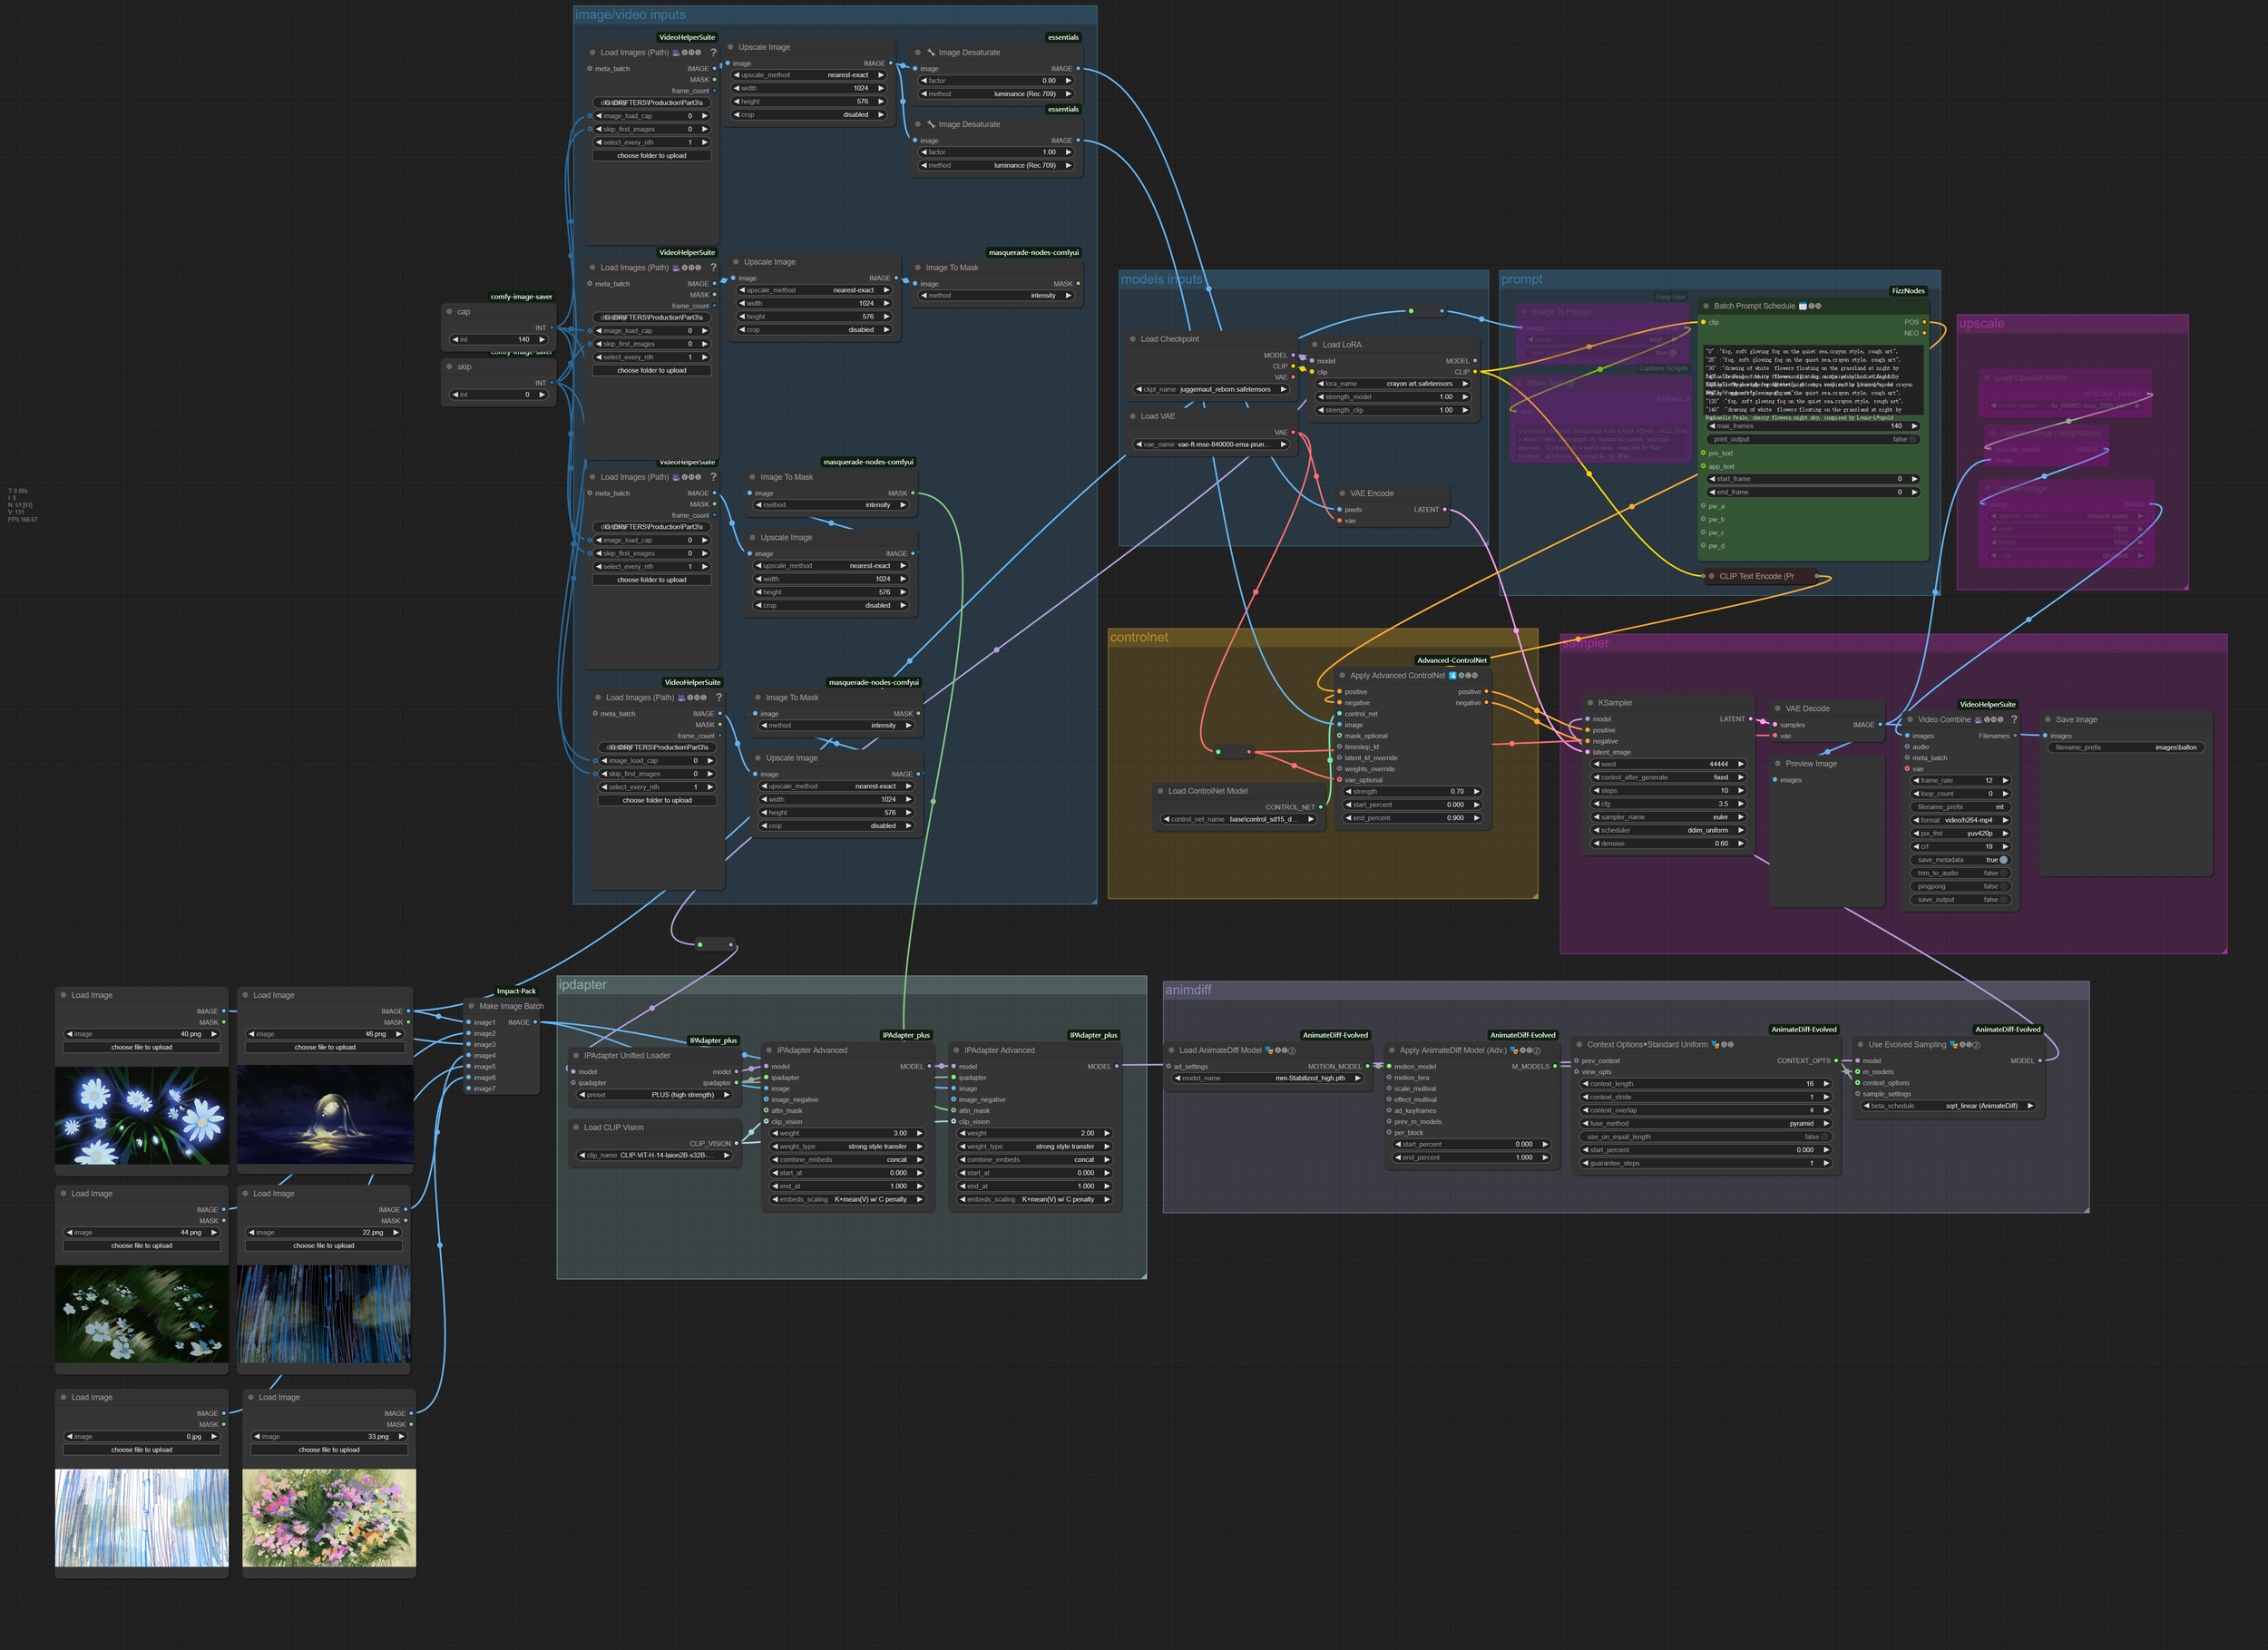Screen dimensions: 2268x1650
Task: Click choose file to upload under 0.jpg
Action: [142, 1450]
